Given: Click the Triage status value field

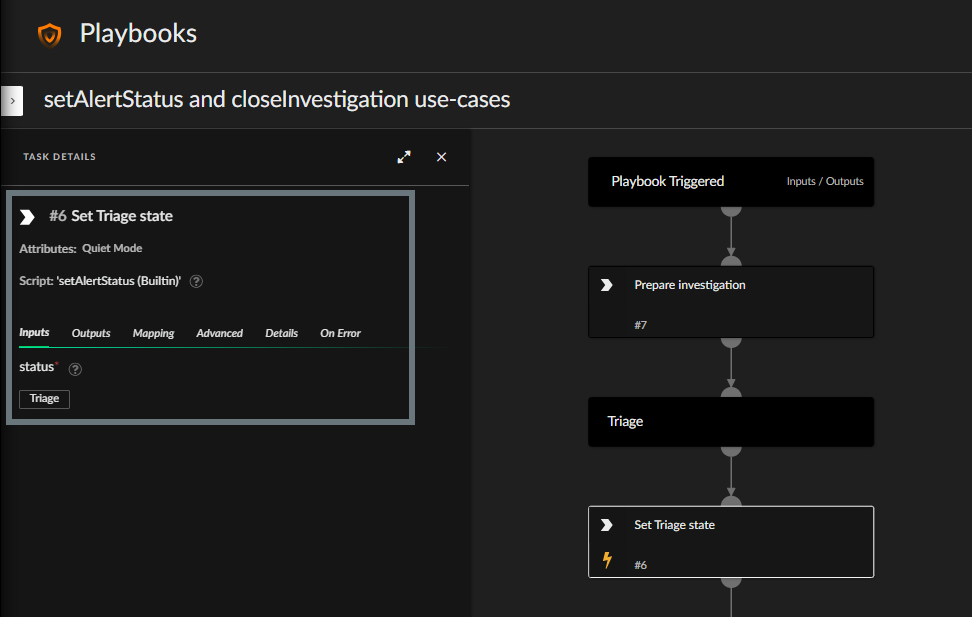Looking at the screenshot, I should 45,399.
